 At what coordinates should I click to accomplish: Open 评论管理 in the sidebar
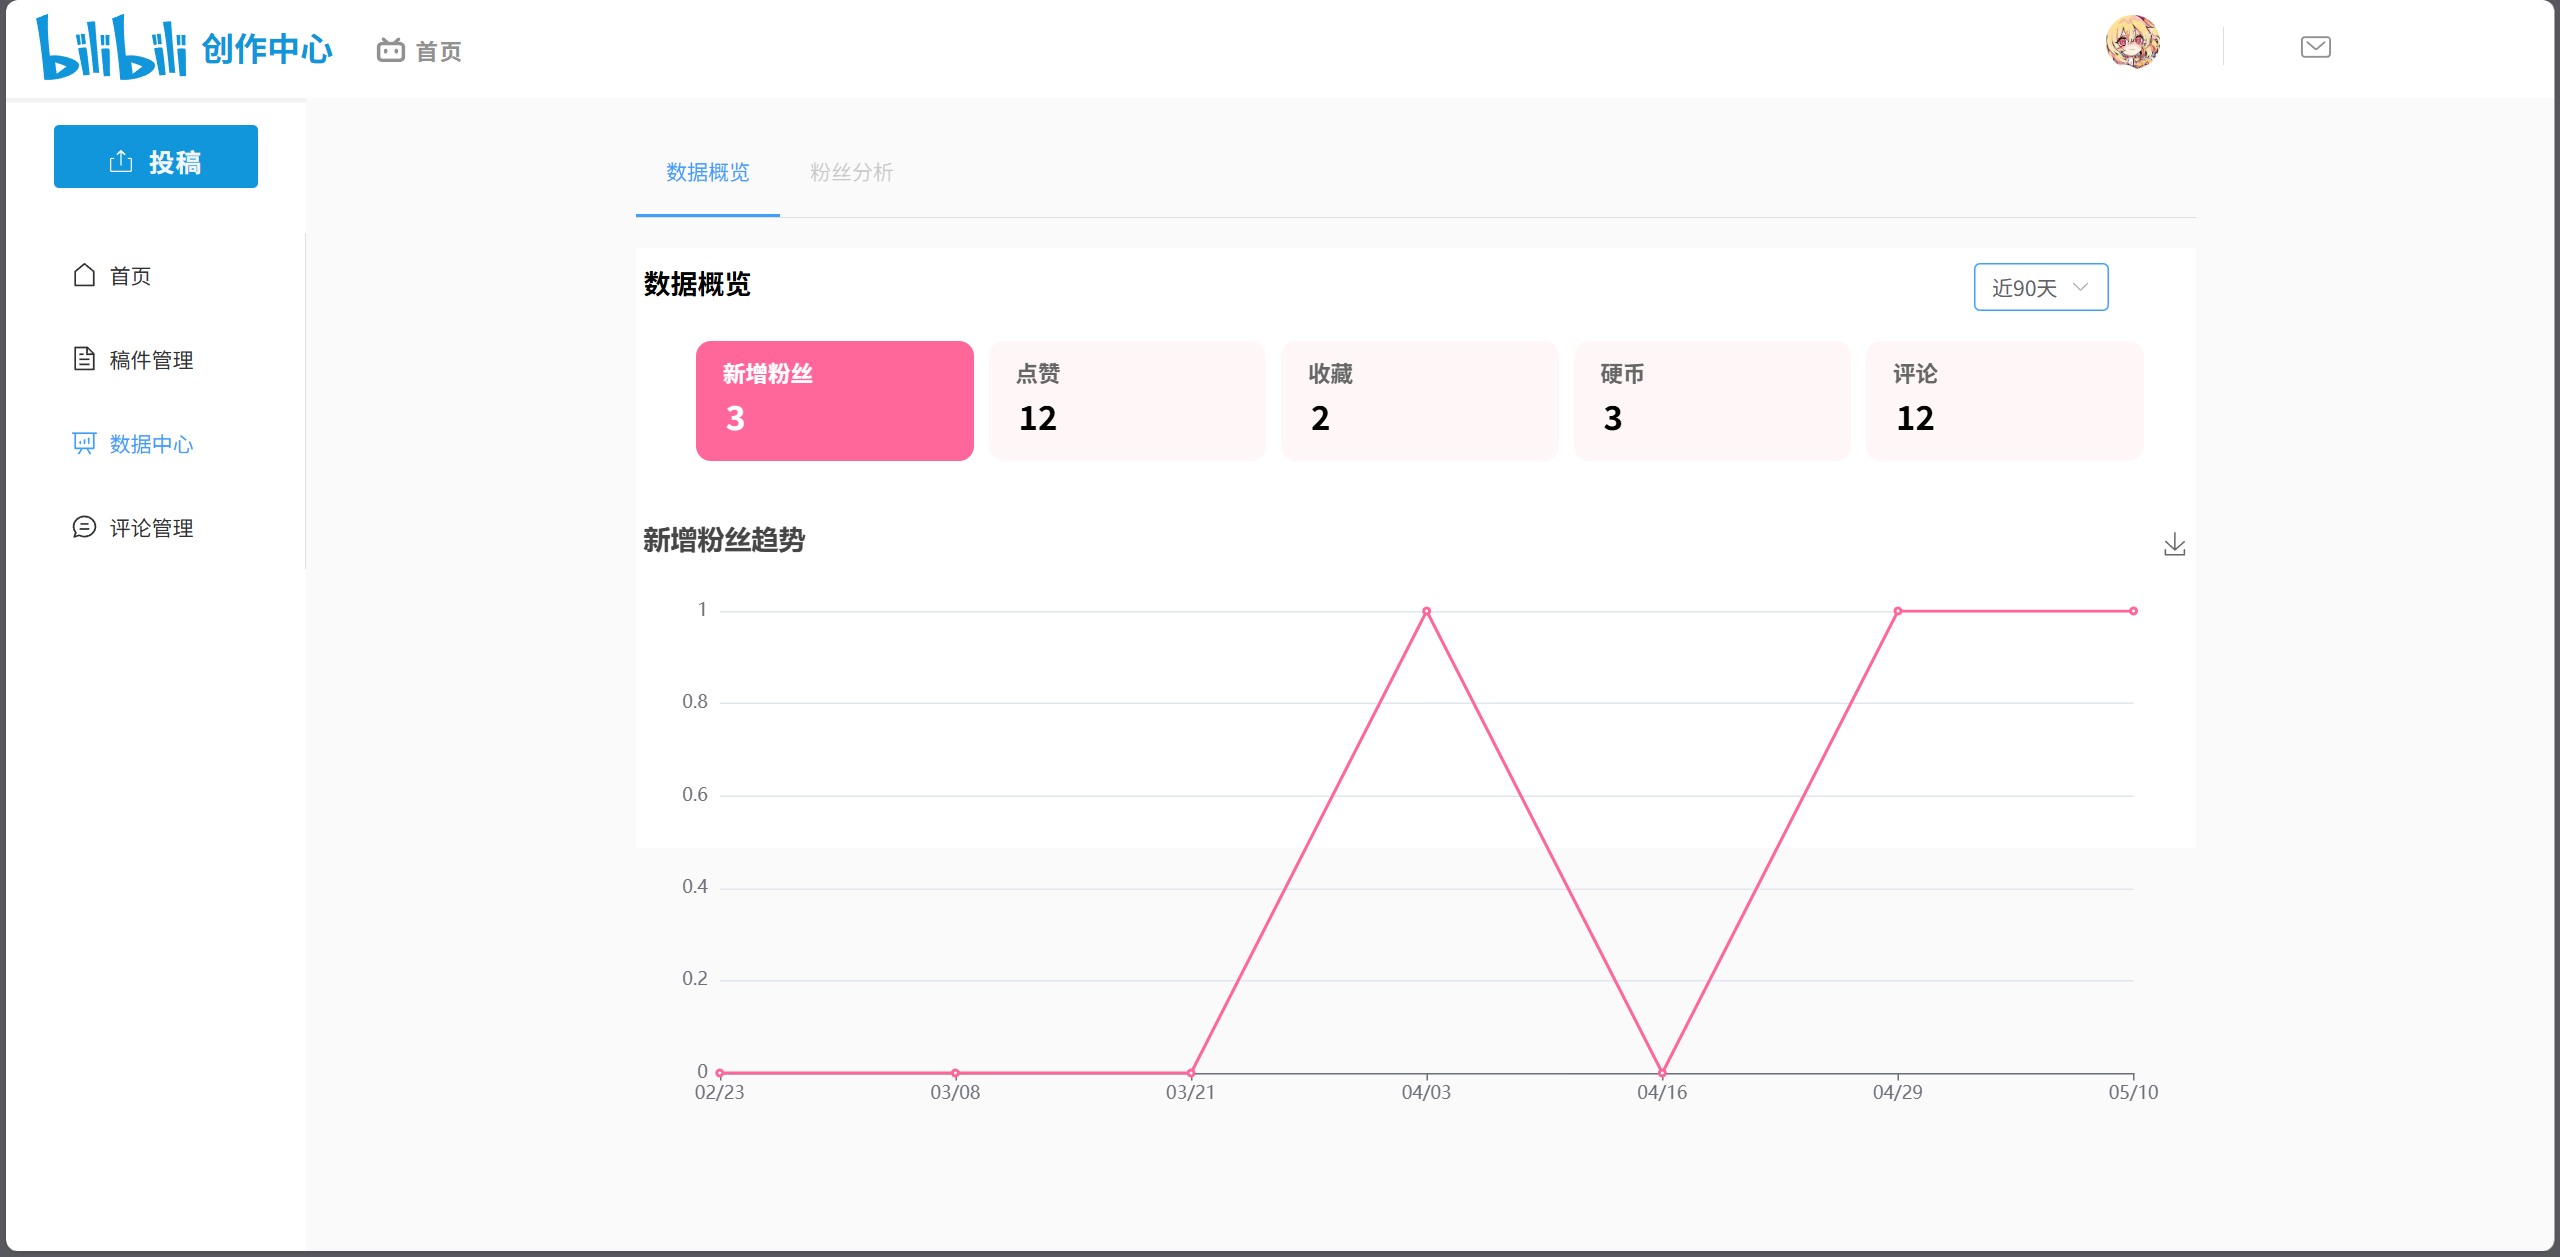(x=150, y=528)
